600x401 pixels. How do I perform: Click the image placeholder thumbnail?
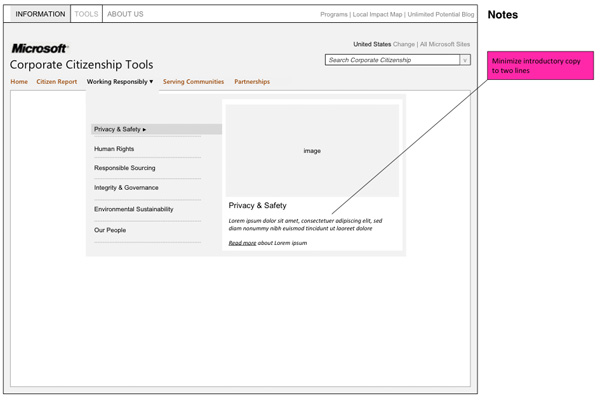[312, 151]
